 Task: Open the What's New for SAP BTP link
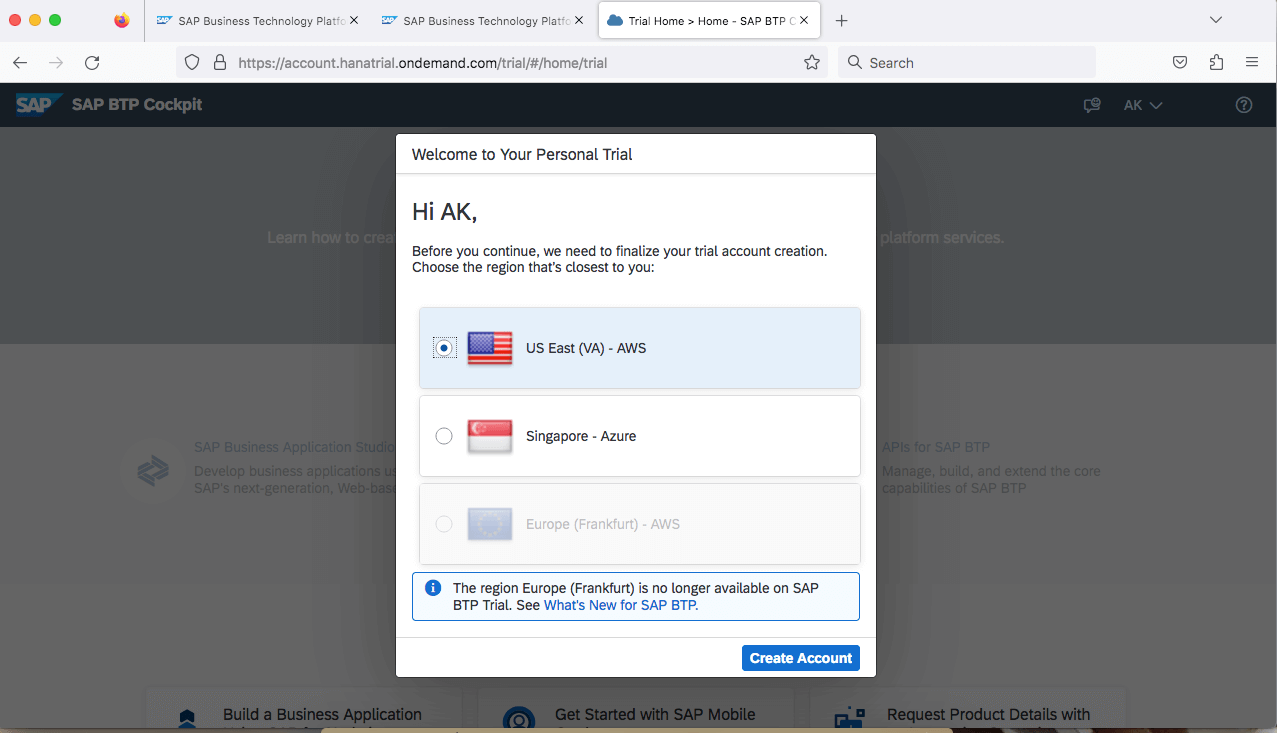pos(619,604)
